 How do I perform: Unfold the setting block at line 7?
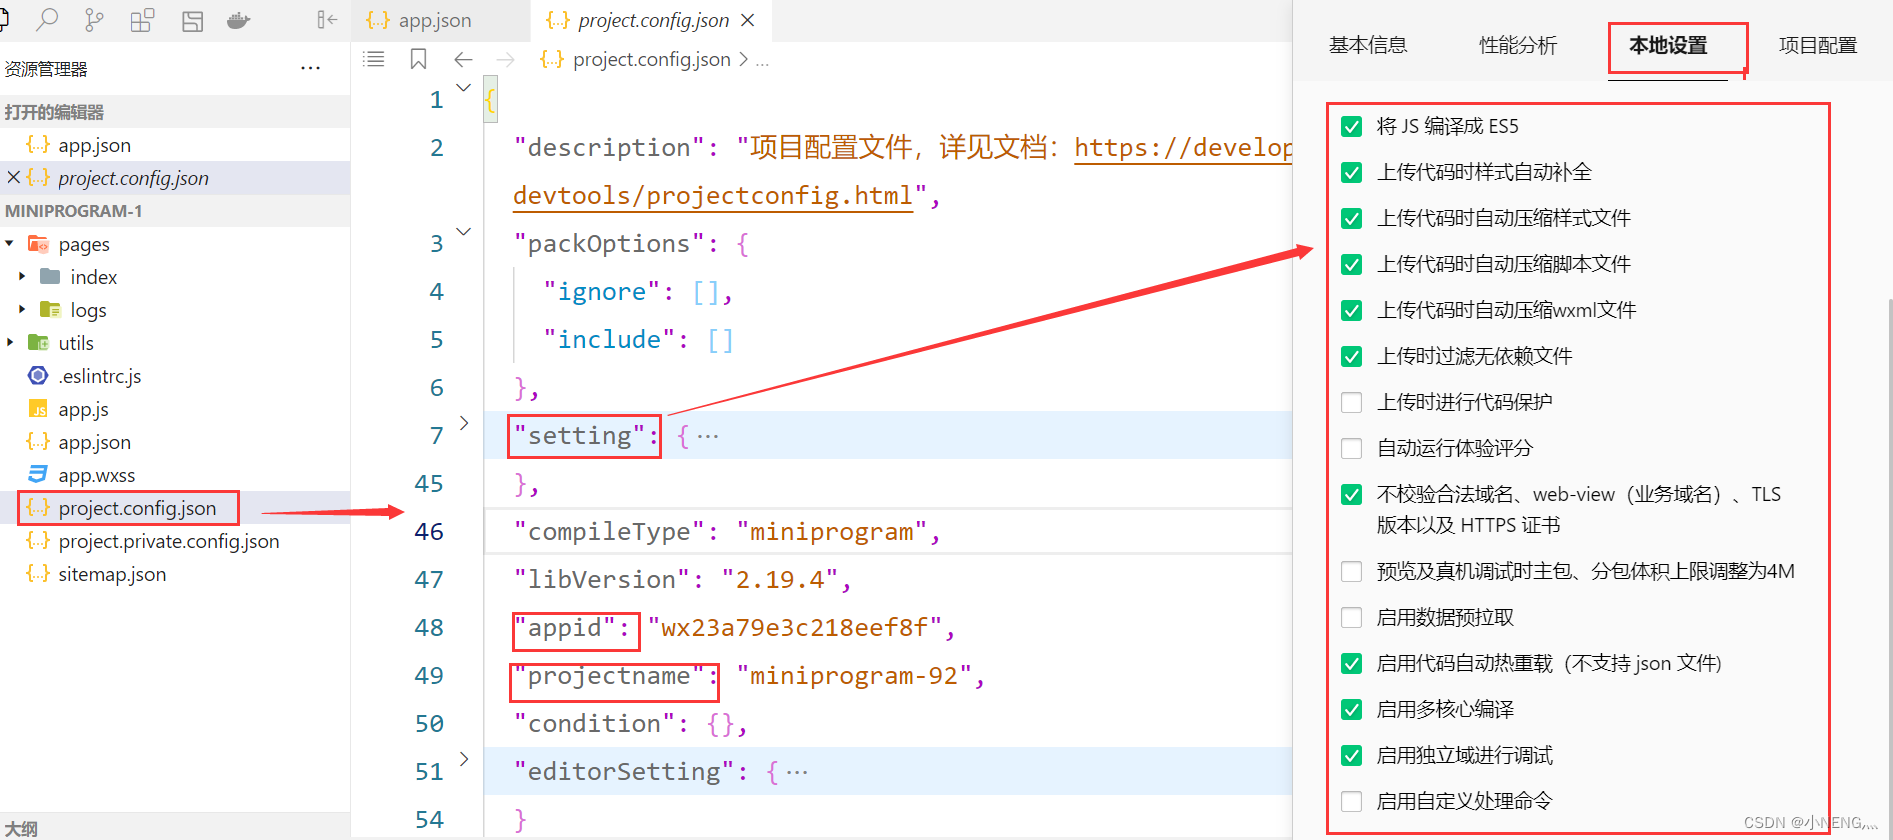464,423
